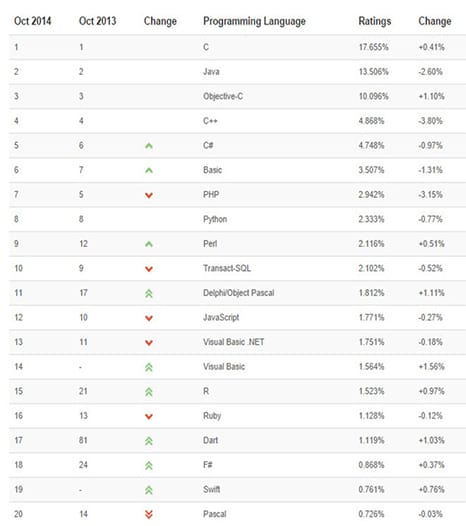
Task: Click the red down arrow beside Ruby
Action: click(149, 416)
